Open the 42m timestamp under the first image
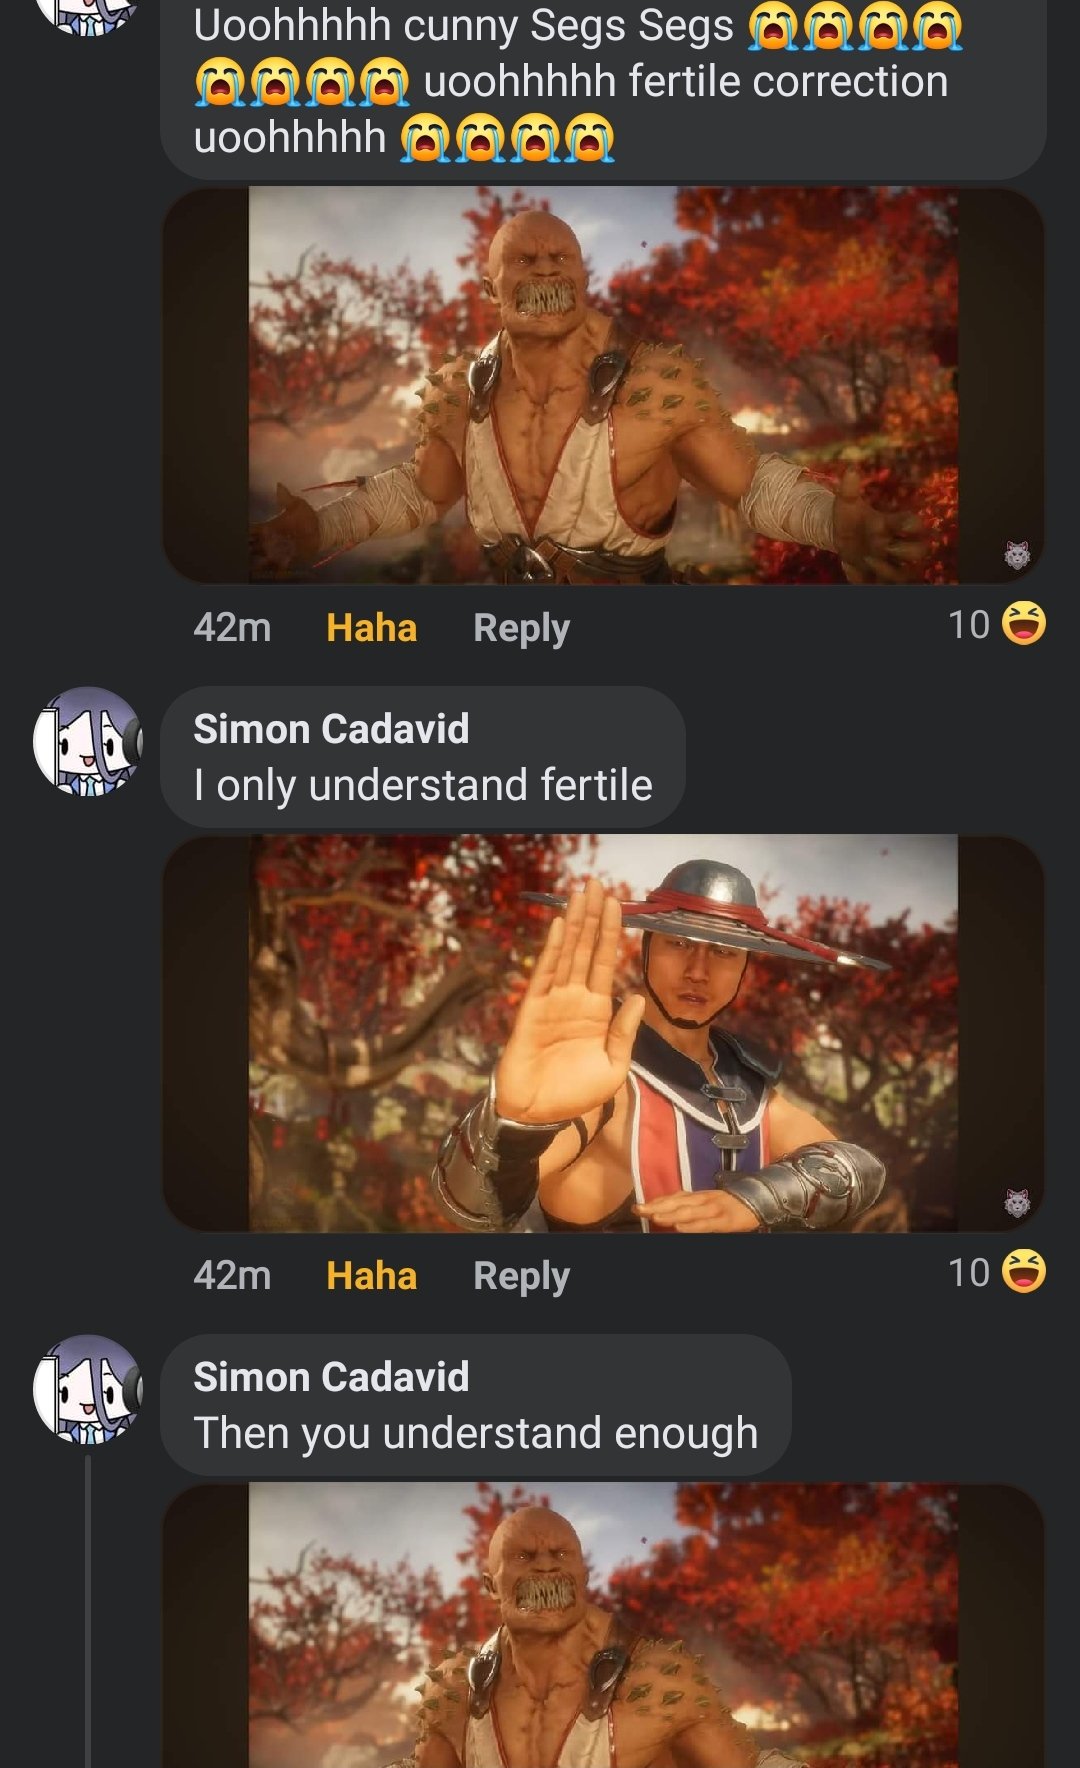The width and height of the screenshot is (1080, 1768). (232, 628)
